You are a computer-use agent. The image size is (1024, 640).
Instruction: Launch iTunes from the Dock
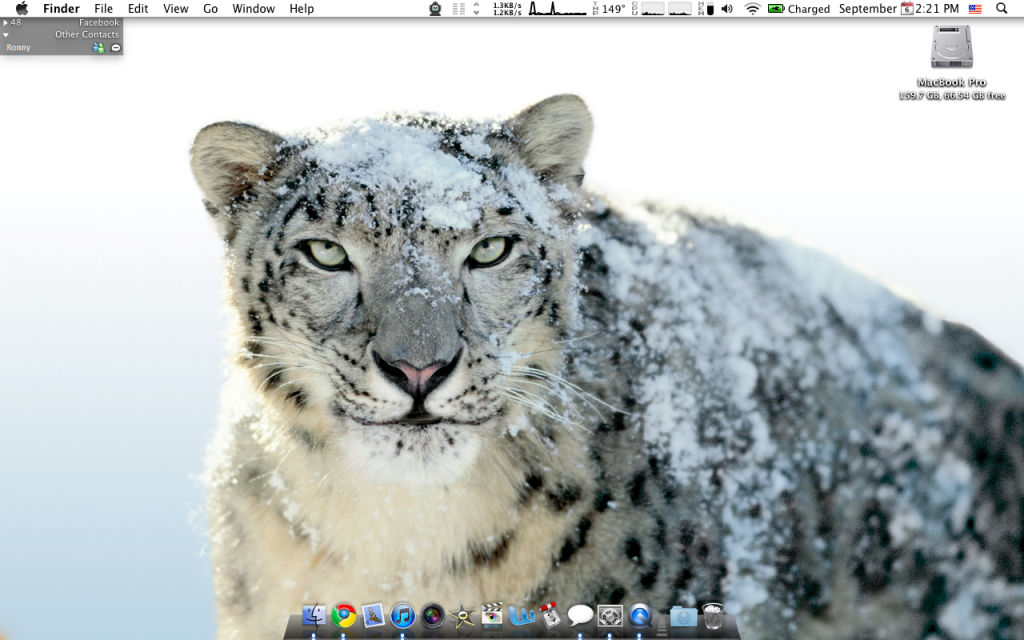click(x=403, y=615)
